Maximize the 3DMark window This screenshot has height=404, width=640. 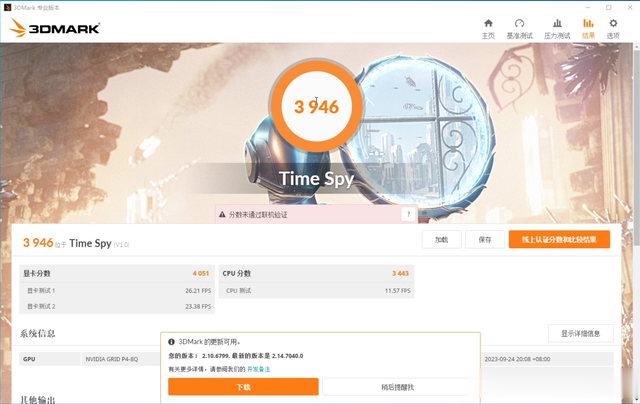[x=609, y=7]
